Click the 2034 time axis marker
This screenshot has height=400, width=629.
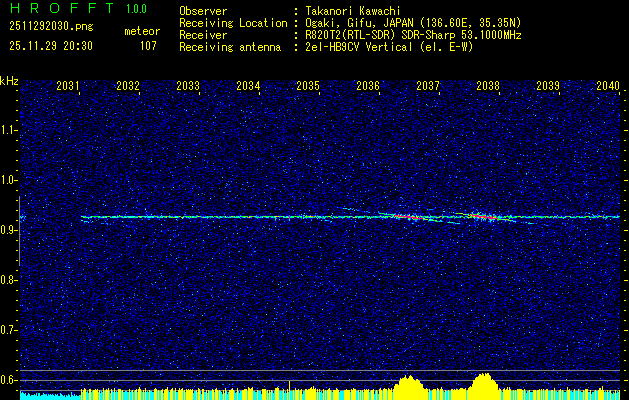pyautogui.click(x=248, y=86)
